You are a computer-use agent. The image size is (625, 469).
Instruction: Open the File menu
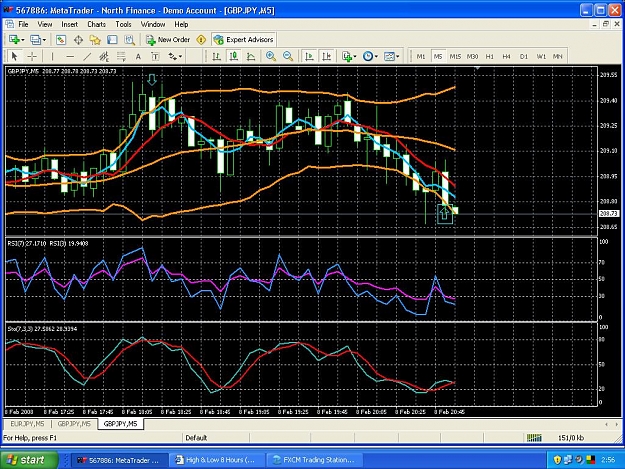pyautogui.click(x=24, y=24)
